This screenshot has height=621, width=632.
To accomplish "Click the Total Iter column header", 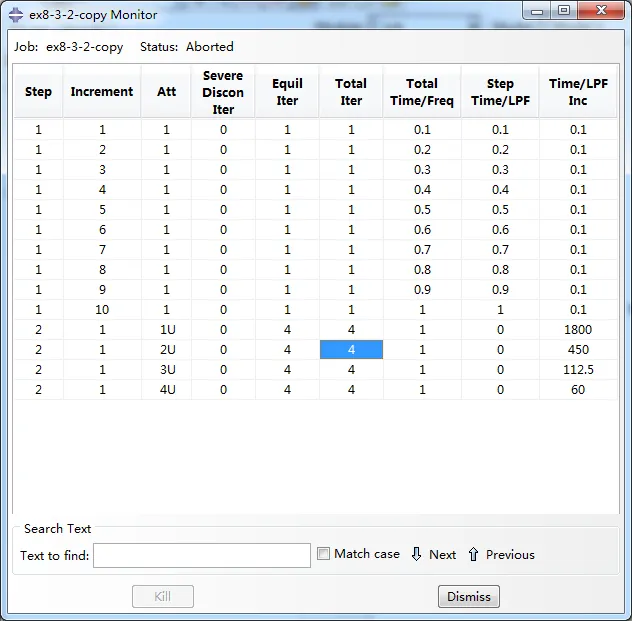I will pyautogui.click(x=351, y=92).
